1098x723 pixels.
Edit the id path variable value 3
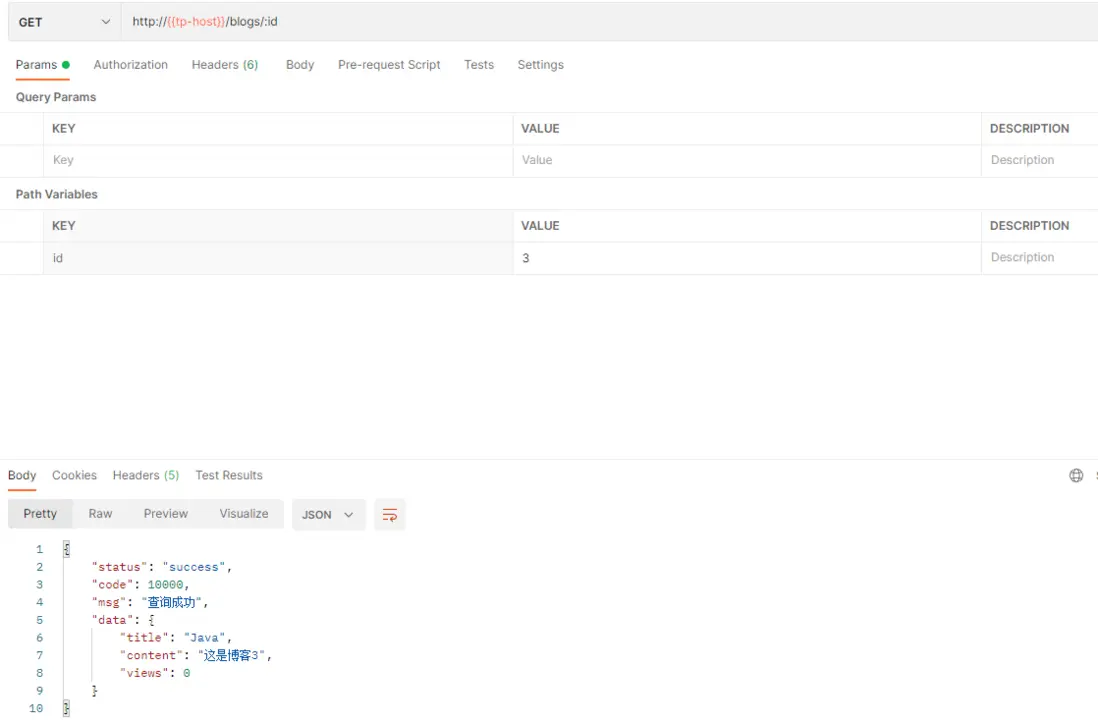coord(747,258)
